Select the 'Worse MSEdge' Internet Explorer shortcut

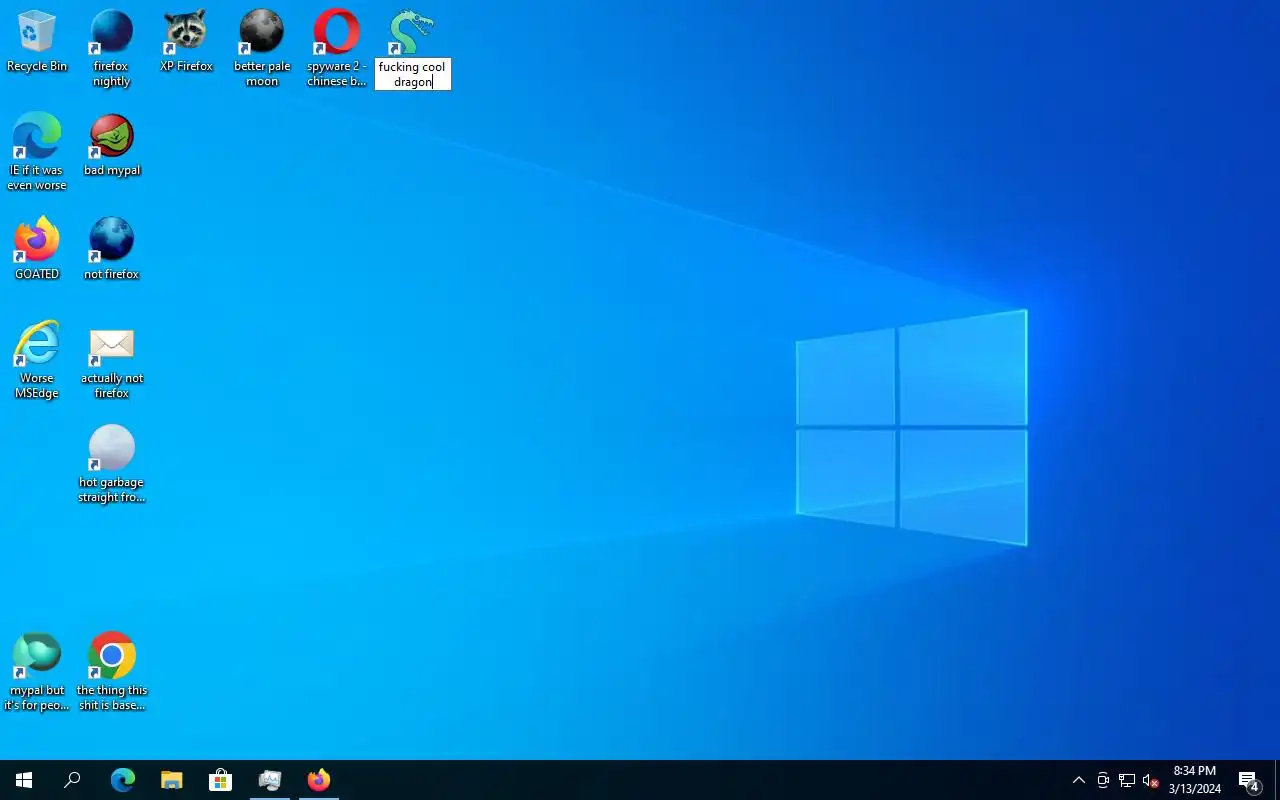[37, 360]
